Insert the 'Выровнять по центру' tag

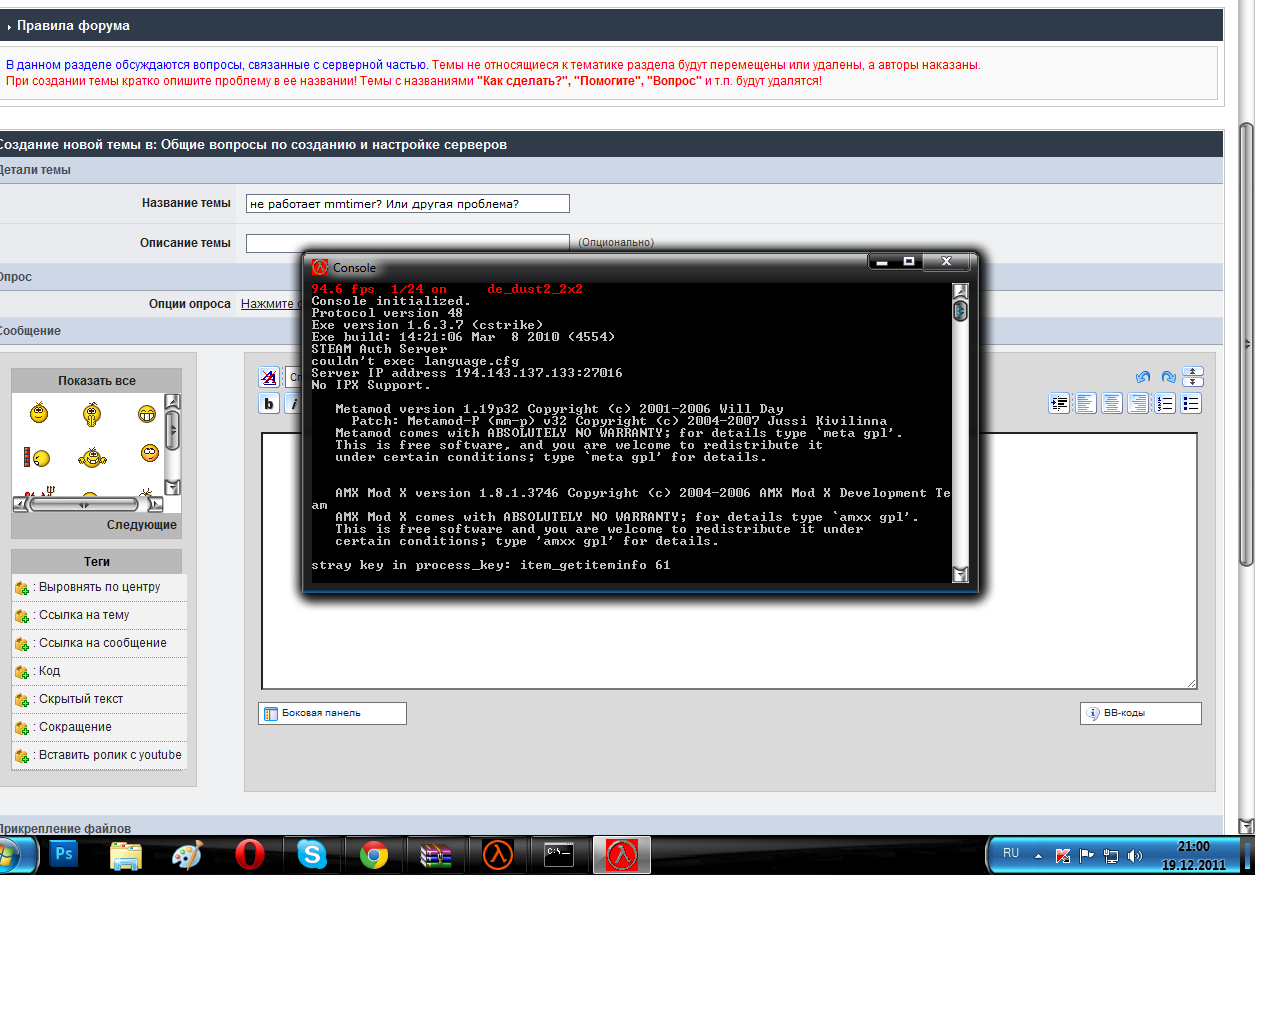point(99,587)
